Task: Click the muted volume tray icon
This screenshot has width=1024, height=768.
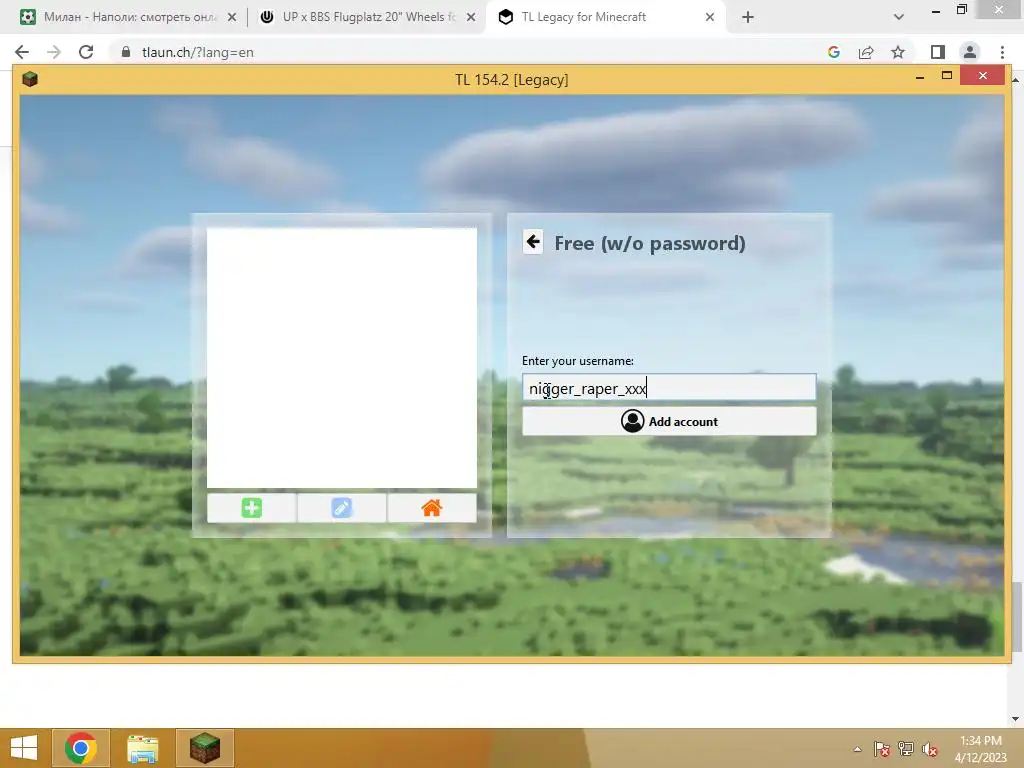Action: tap(929, 749)
